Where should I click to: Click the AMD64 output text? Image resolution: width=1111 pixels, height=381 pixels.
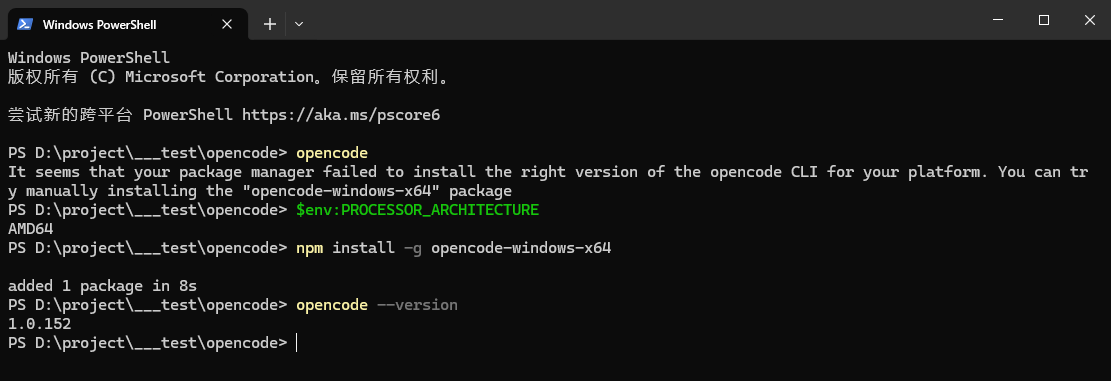point(30,229)
